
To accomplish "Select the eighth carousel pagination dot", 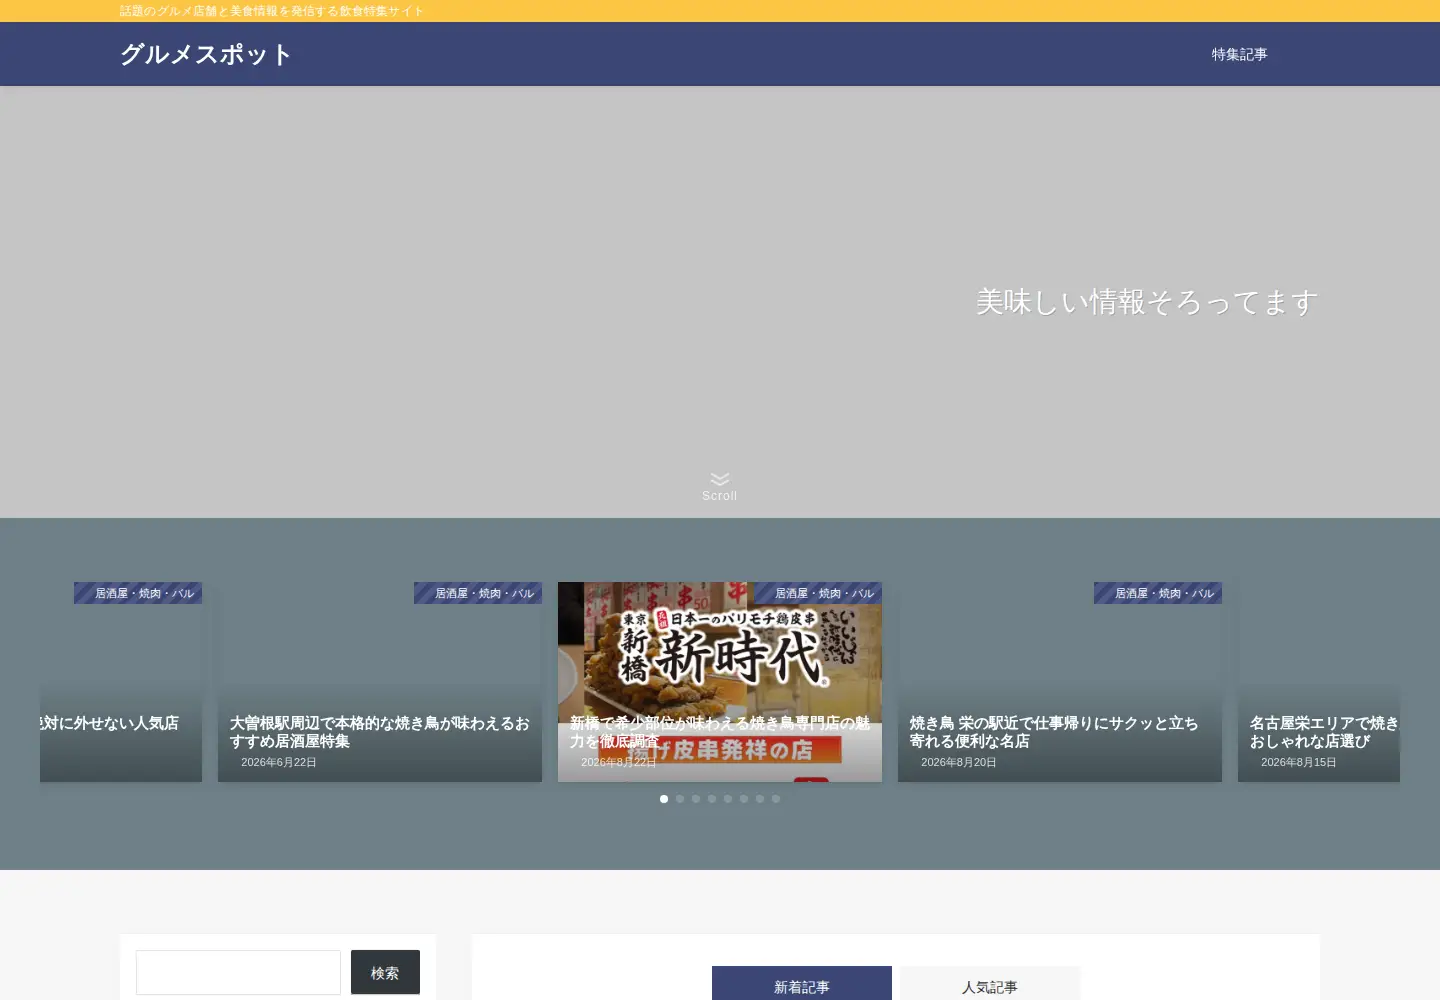I will click(x=776, y=799).
